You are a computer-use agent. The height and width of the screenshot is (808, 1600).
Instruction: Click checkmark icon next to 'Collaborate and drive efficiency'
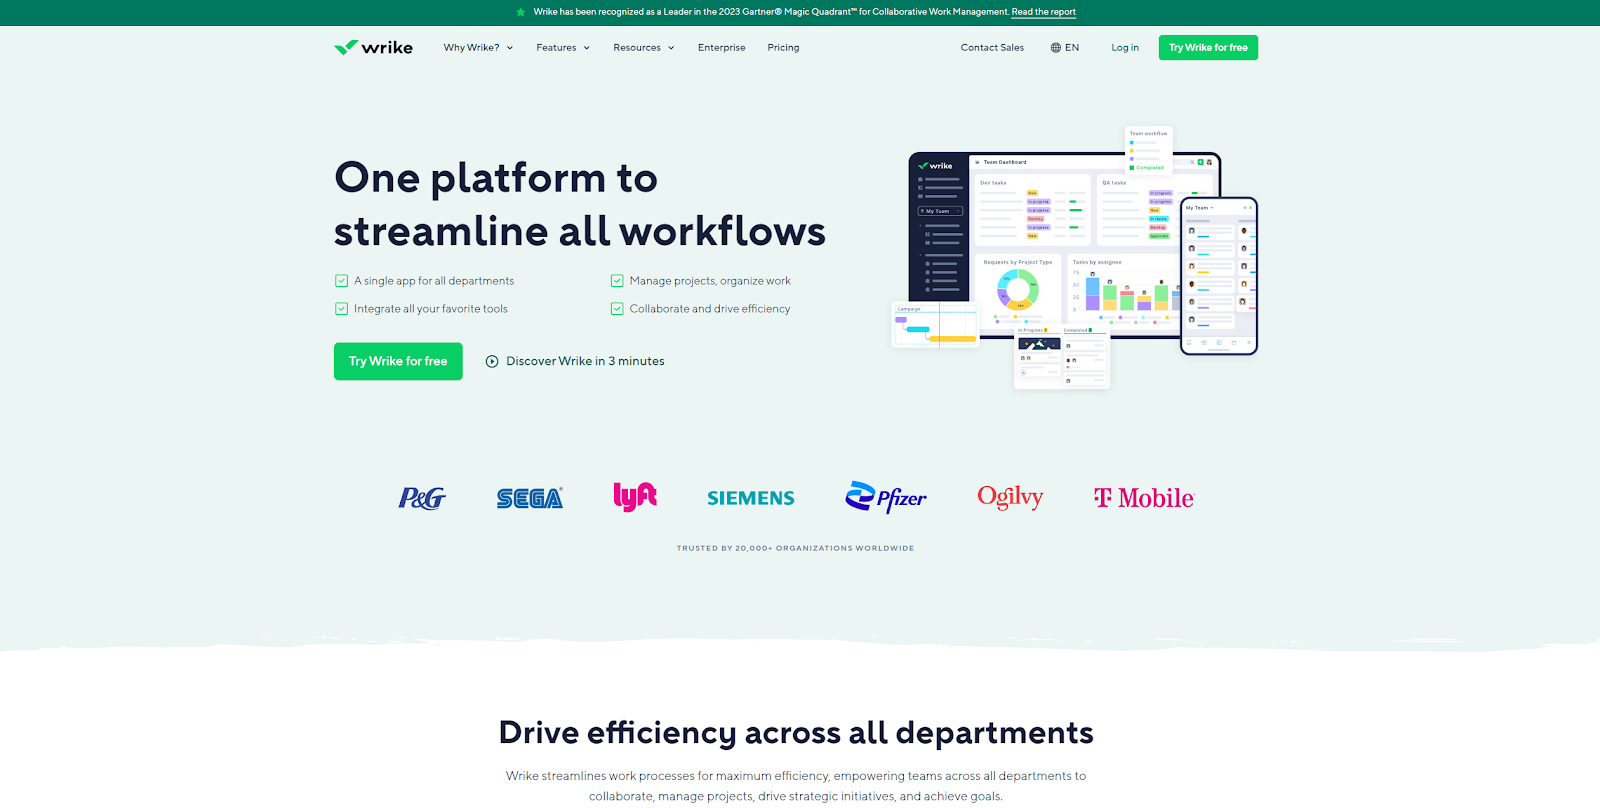[617, 309]
